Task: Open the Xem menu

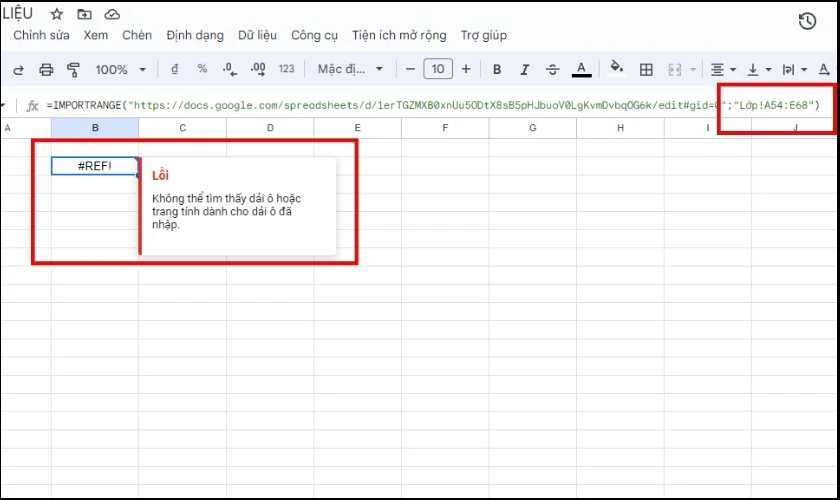Action: [95, 35]
